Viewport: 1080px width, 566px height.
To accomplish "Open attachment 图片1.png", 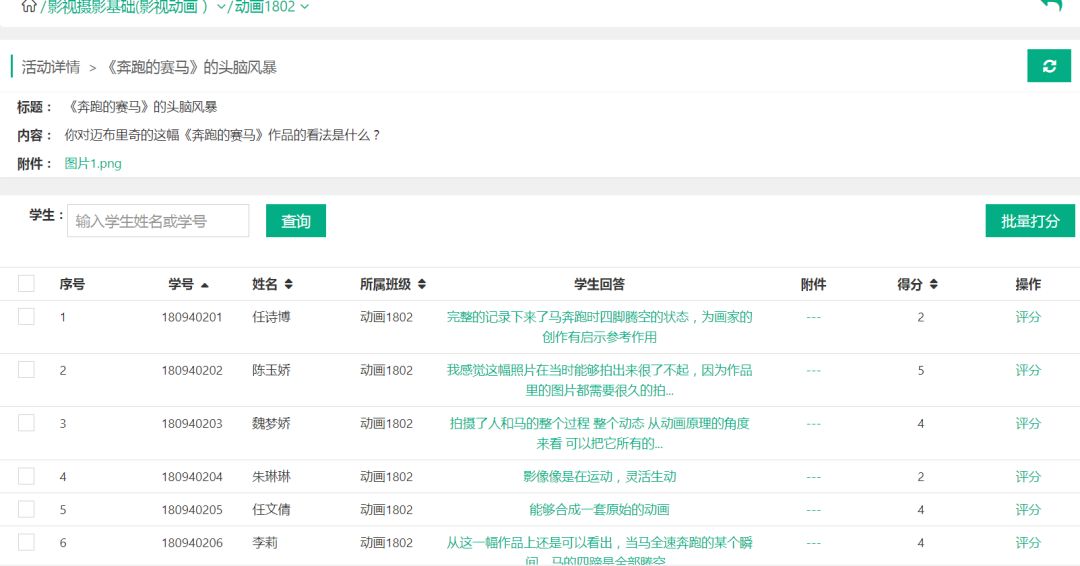I will click(93, 163).
